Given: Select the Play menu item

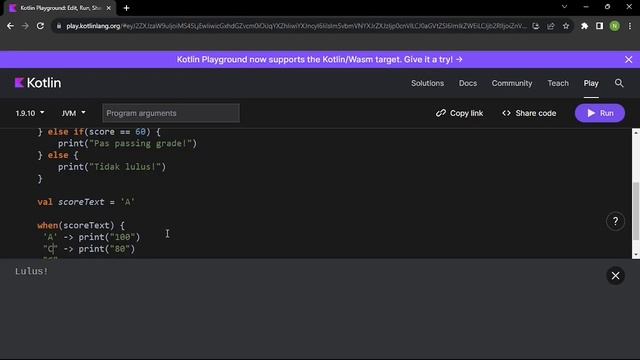Looking at the screenshot, I should pos(591,83).
